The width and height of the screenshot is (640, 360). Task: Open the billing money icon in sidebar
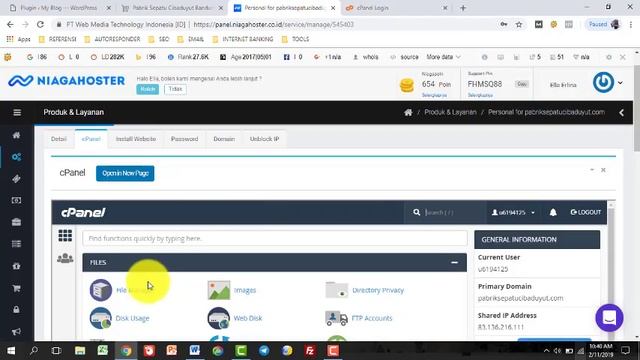coord(16,200)
